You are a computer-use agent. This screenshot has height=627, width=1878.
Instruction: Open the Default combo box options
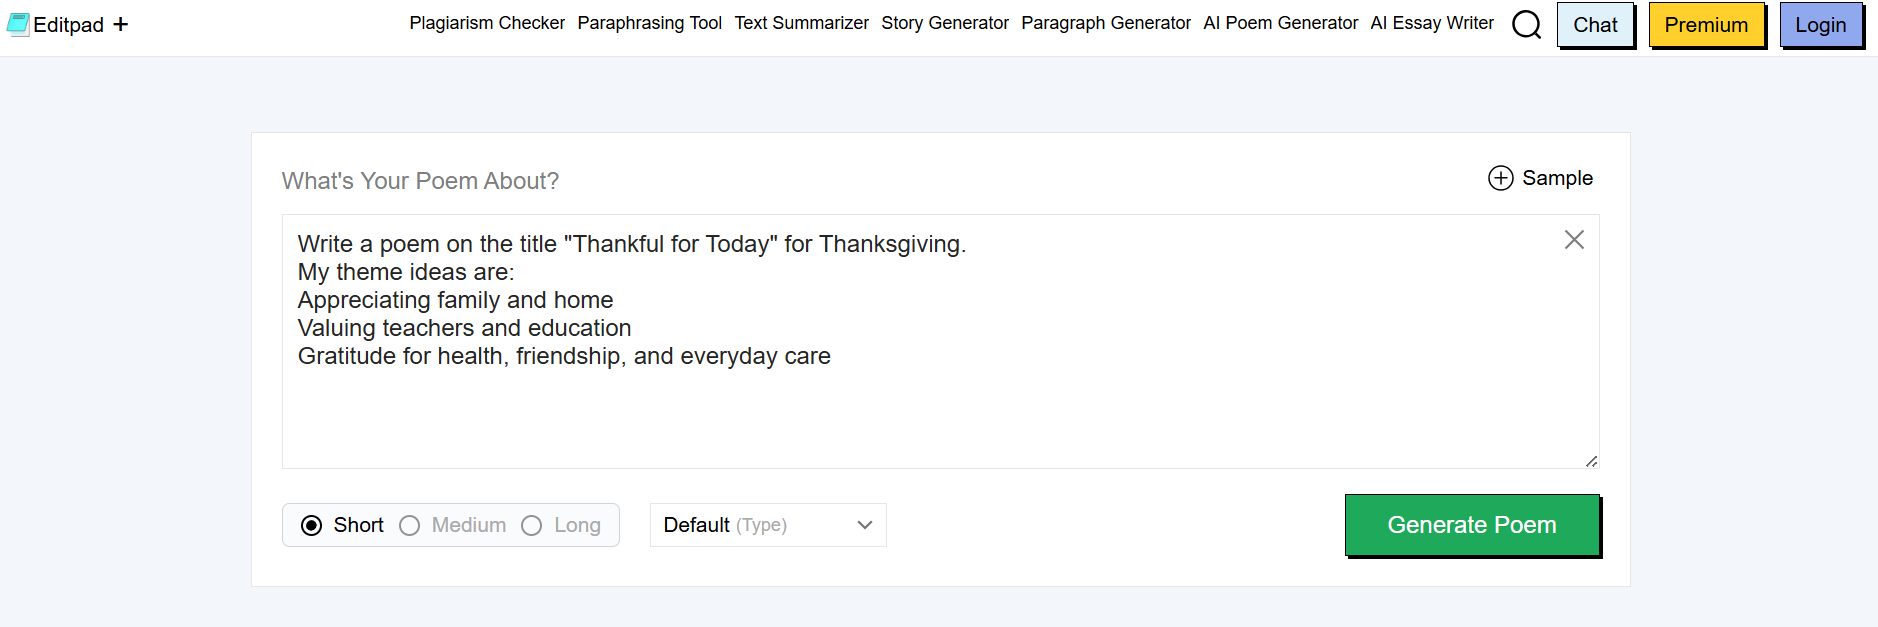tap(767, 524)
